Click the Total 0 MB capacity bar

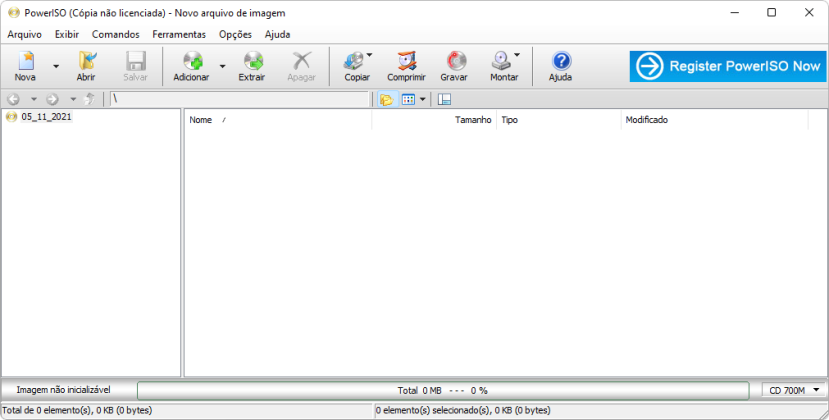pos(443,390)
